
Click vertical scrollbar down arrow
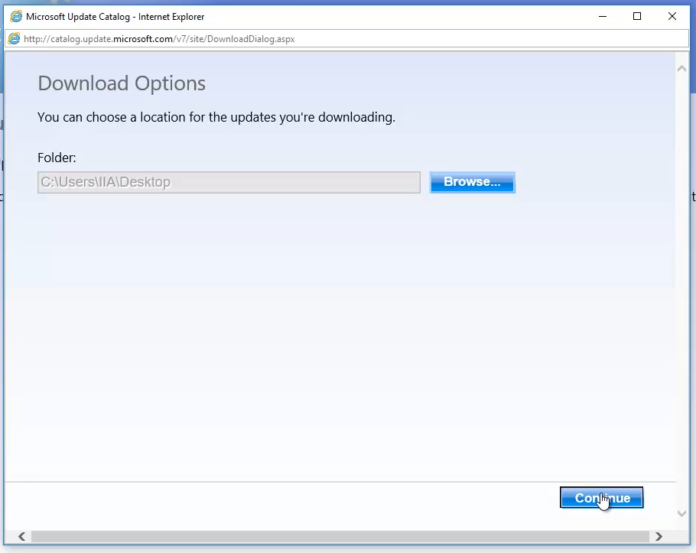[682, 514]
